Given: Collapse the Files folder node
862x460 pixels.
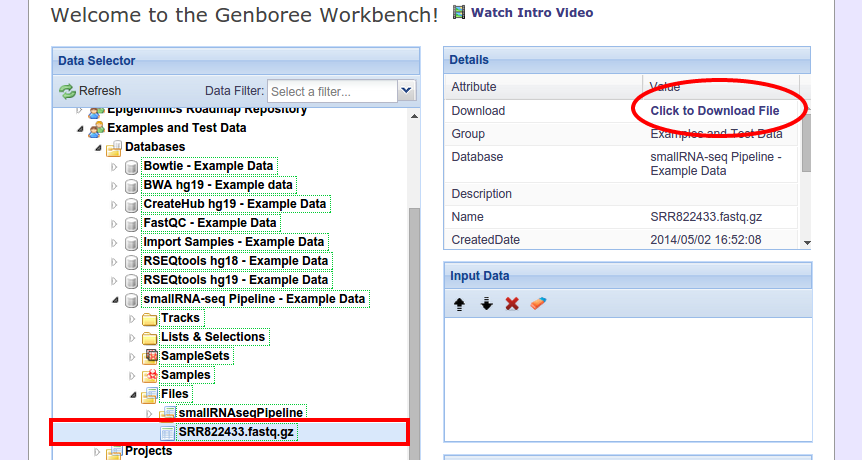Looking at the screenshot, I should pyautogui.click(x=132, y=394).
